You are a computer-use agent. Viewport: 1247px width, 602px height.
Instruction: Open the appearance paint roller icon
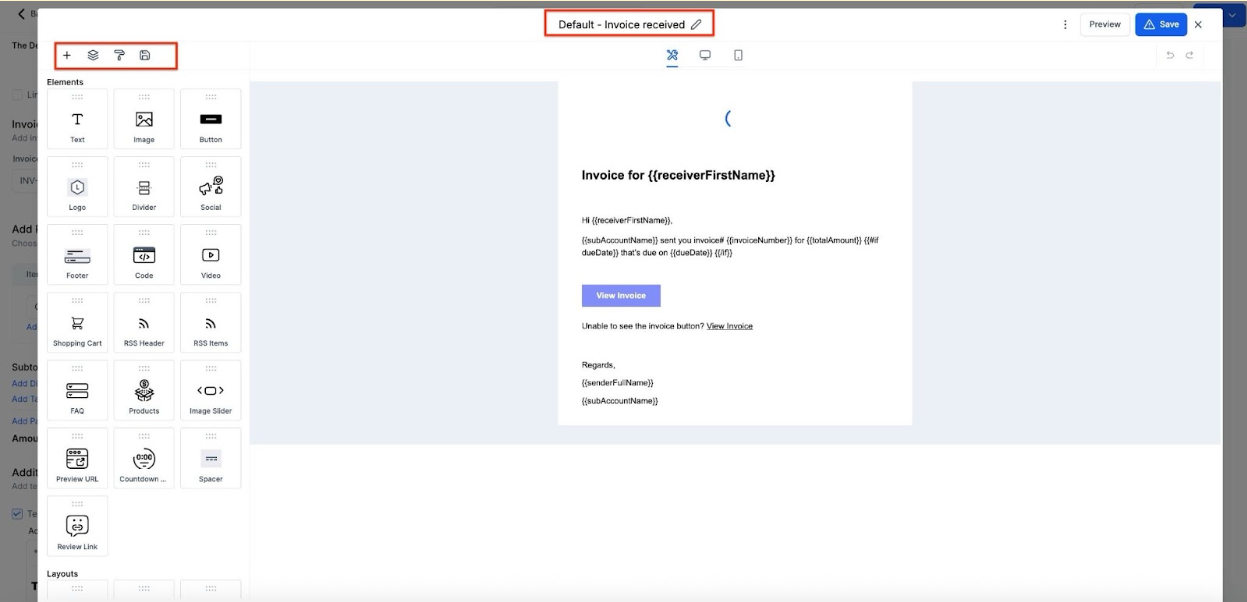coord(119,56)
